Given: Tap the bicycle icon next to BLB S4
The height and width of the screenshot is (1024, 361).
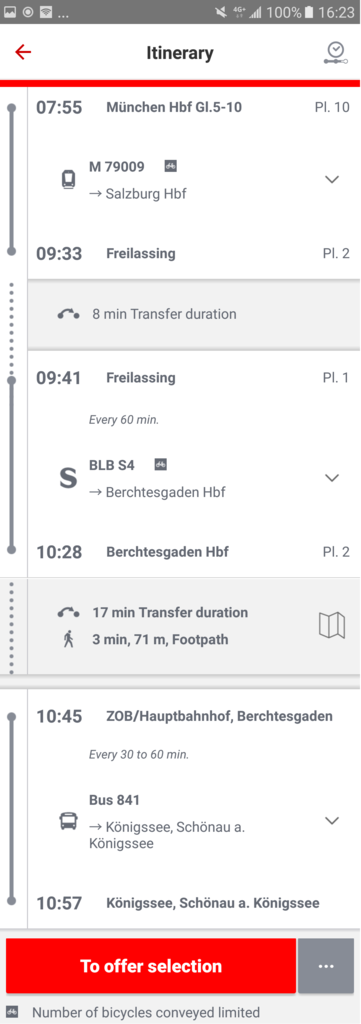Looking at the screenshot, I should click(161, 464).
